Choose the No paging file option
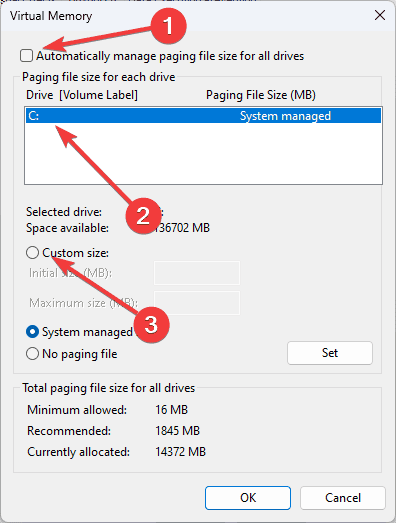 32,354
